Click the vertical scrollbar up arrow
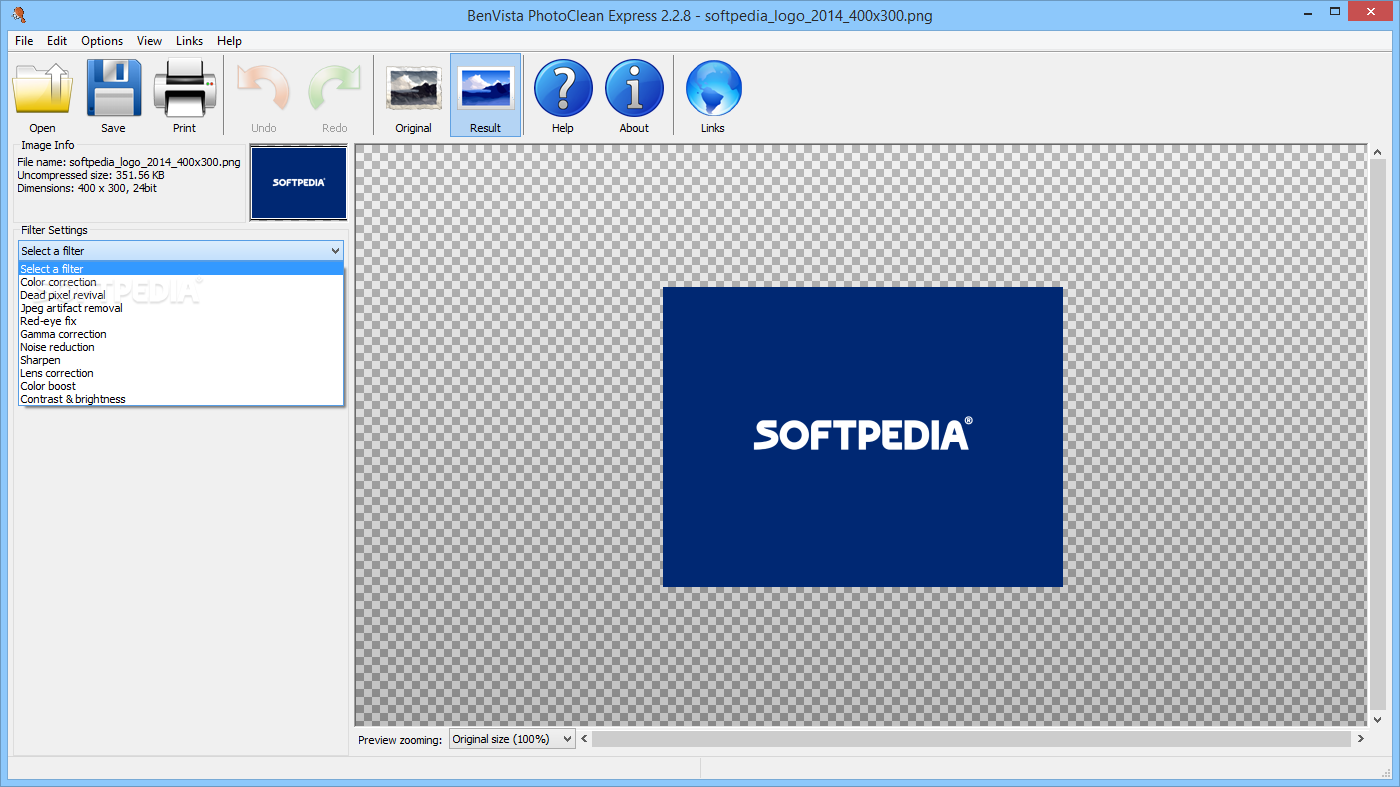Viewport: 1400px width, 787px height. tap(1377, 153)
